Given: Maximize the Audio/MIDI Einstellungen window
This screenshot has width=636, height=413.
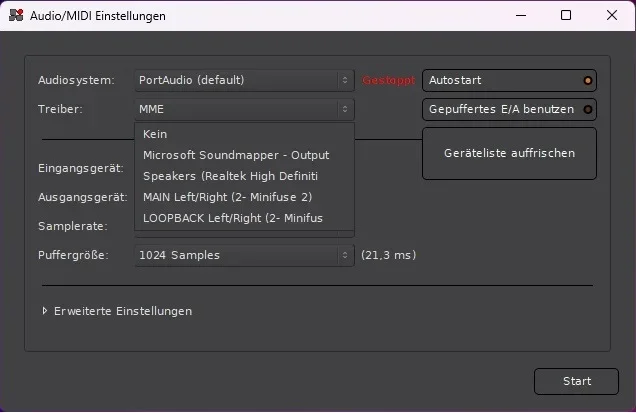Looking at the screenshot, I should pyautogui.click(x=566, y=15).
